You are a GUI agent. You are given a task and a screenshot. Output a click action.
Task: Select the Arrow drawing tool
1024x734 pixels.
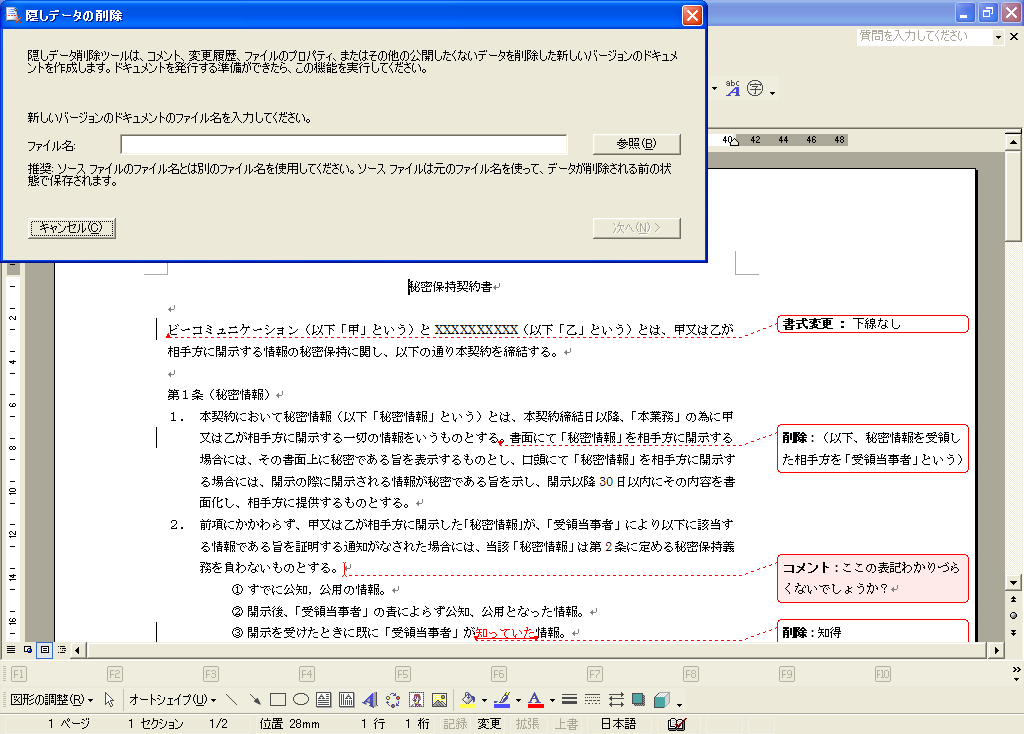[255, 700]
